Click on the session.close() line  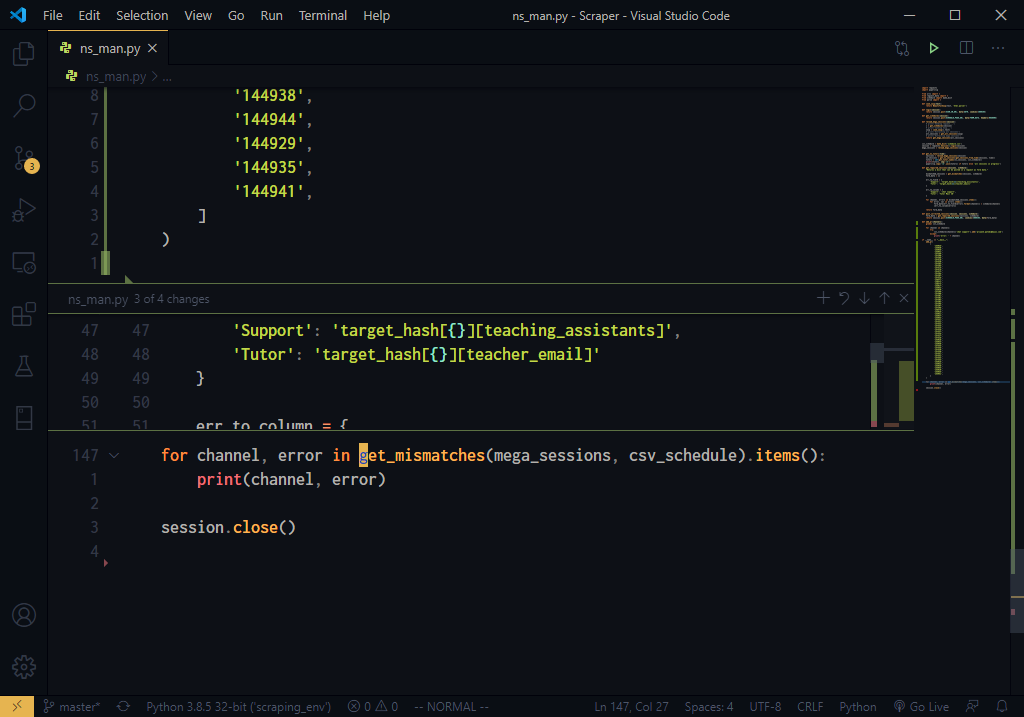click(229, 528)
